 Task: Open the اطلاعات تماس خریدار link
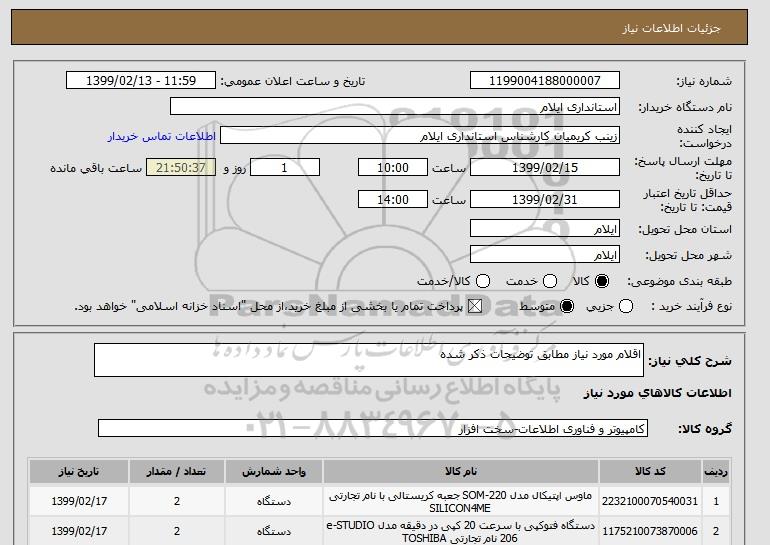coord(162,136)
